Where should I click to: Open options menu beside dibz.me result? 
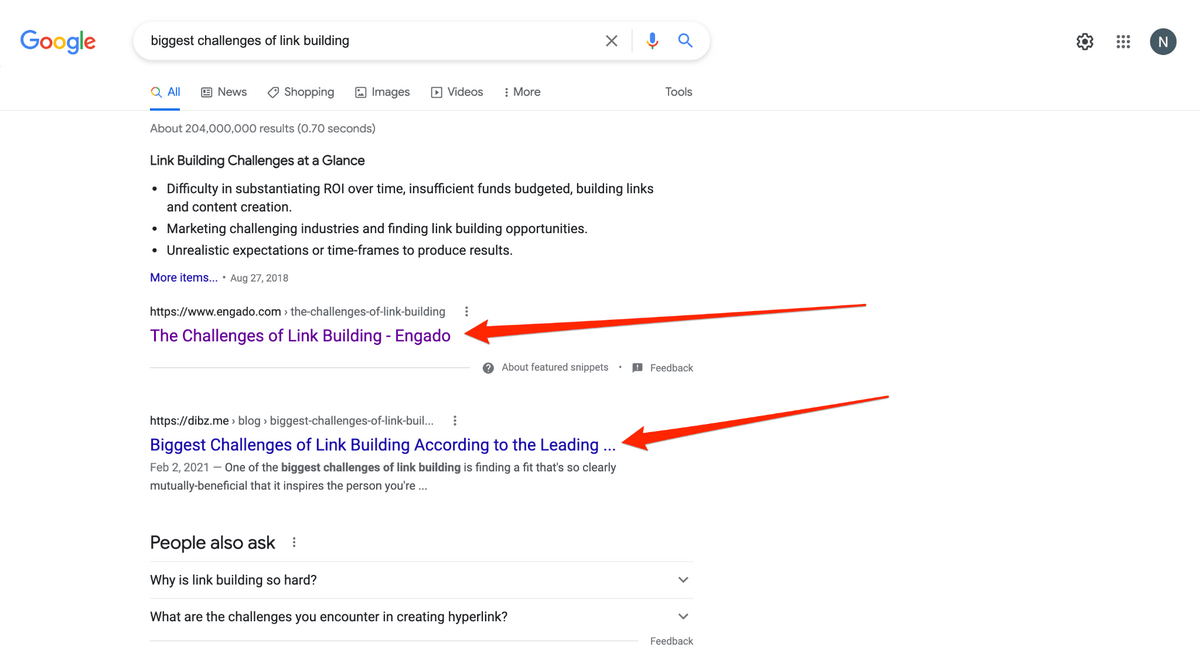[x=455, y=421]
